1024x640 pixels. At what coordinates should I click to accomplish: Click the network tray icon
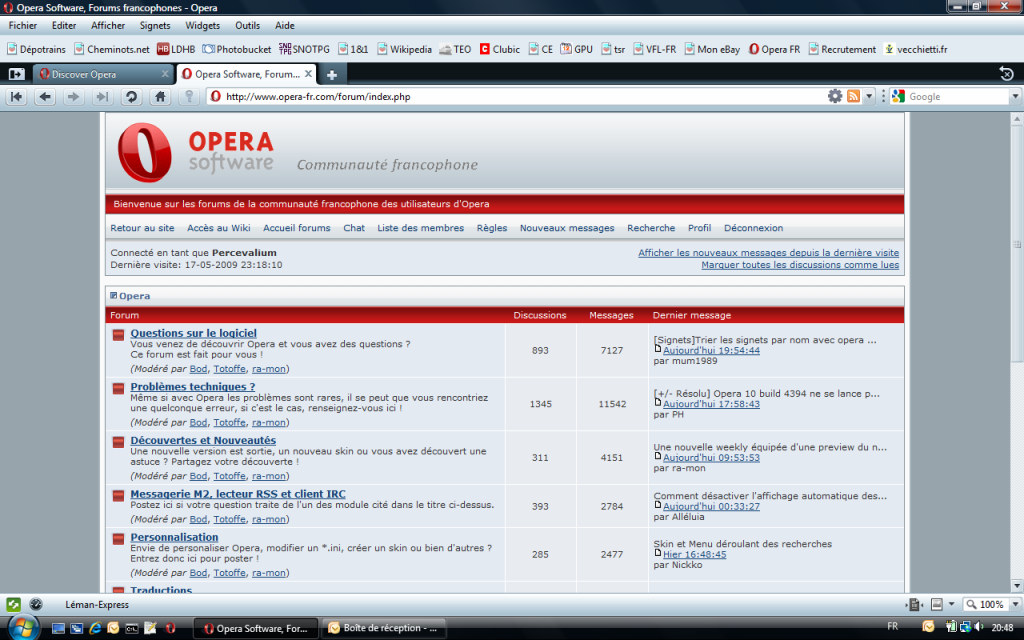click(965, 627)
